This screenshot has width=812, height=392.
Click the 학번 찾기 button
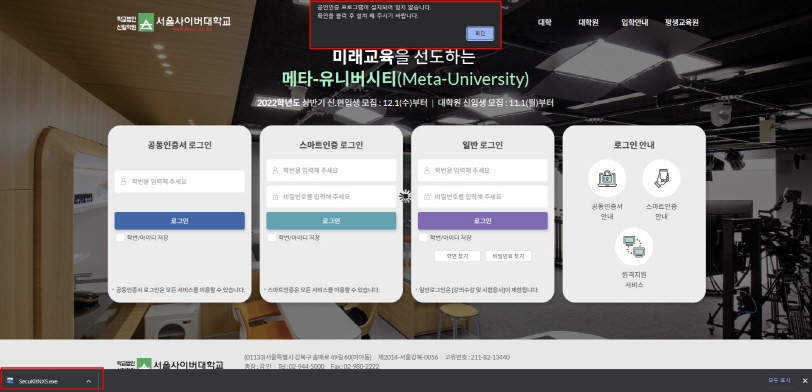tap(457, 256)
